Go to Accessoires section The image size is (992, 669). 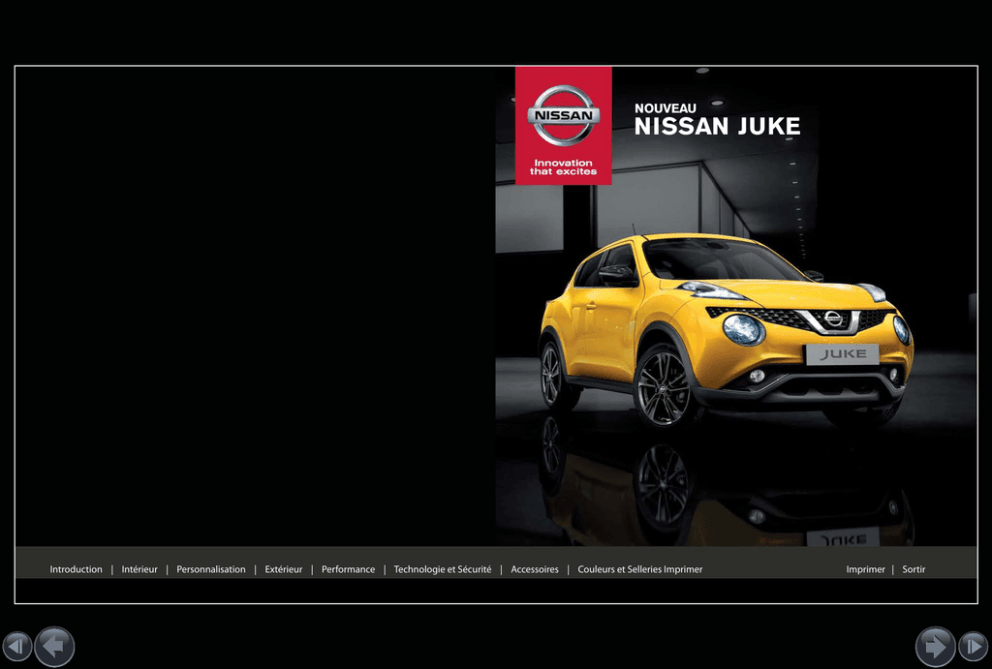click(535, 569)
